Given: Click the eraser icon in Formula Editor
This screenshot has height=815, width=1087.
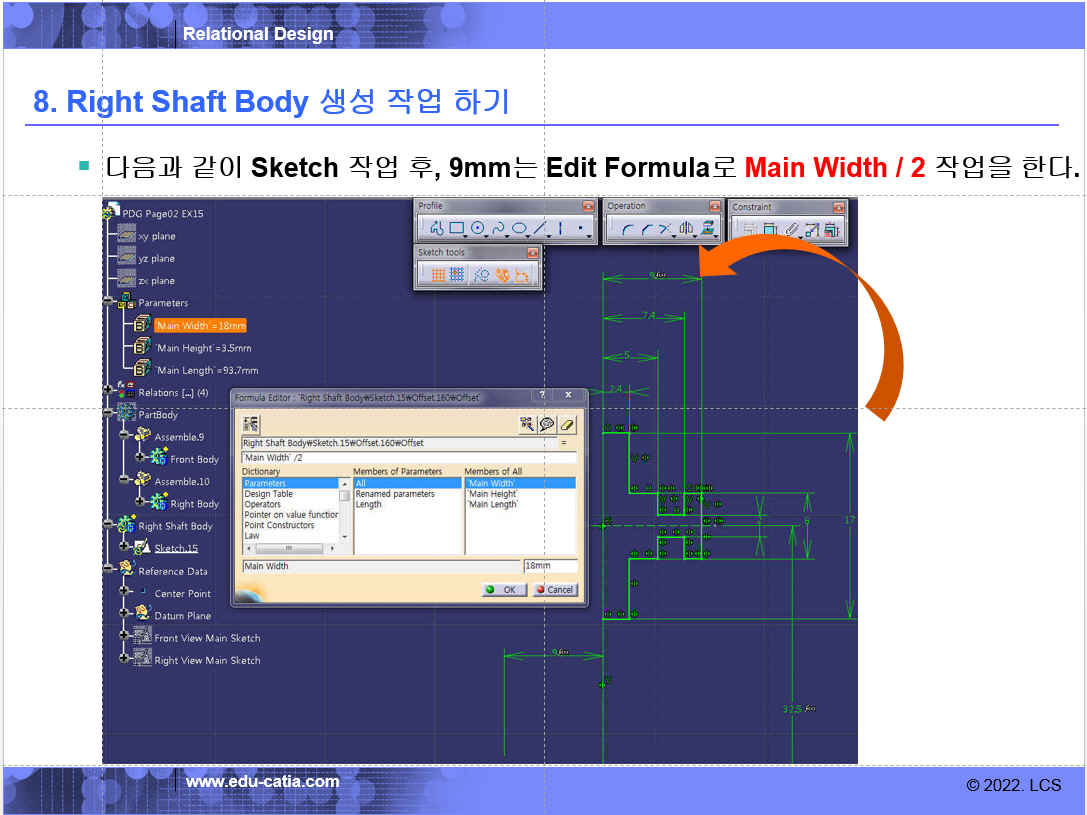Looking at the screenshot, I should coord(567,424).
